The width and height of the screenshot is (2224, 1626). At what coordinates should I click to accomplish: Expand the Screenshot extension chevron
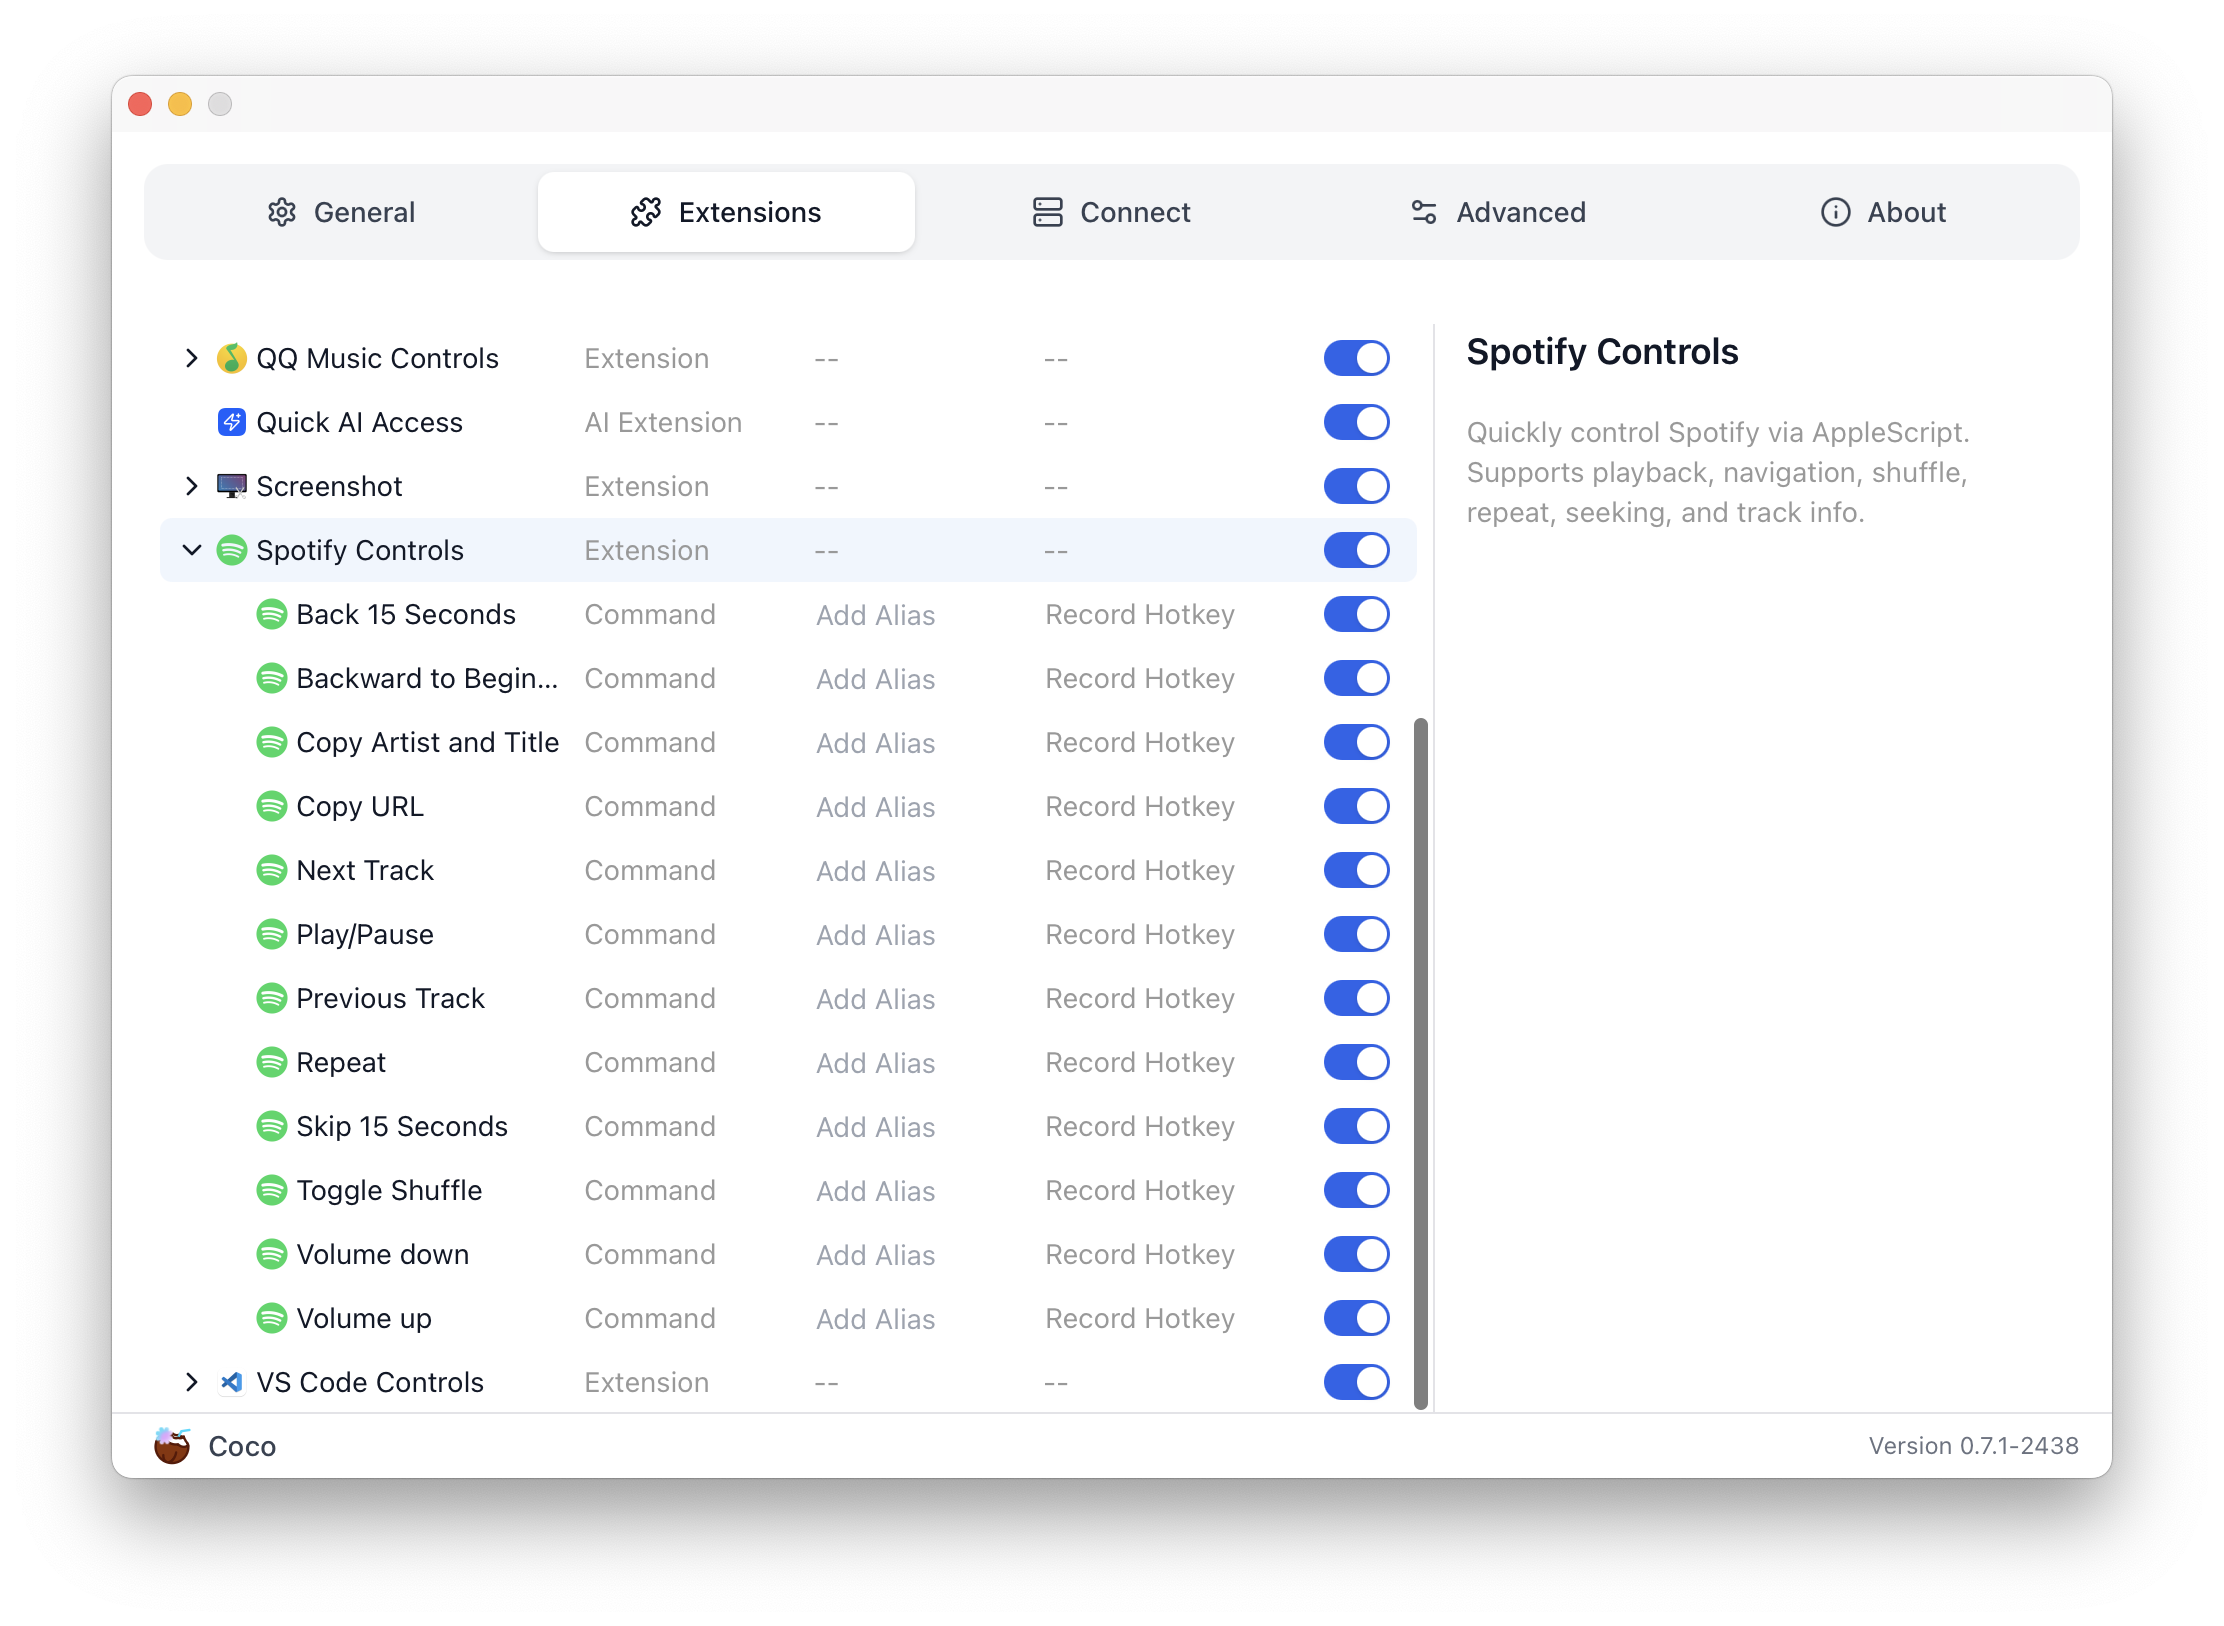[192, 486]
